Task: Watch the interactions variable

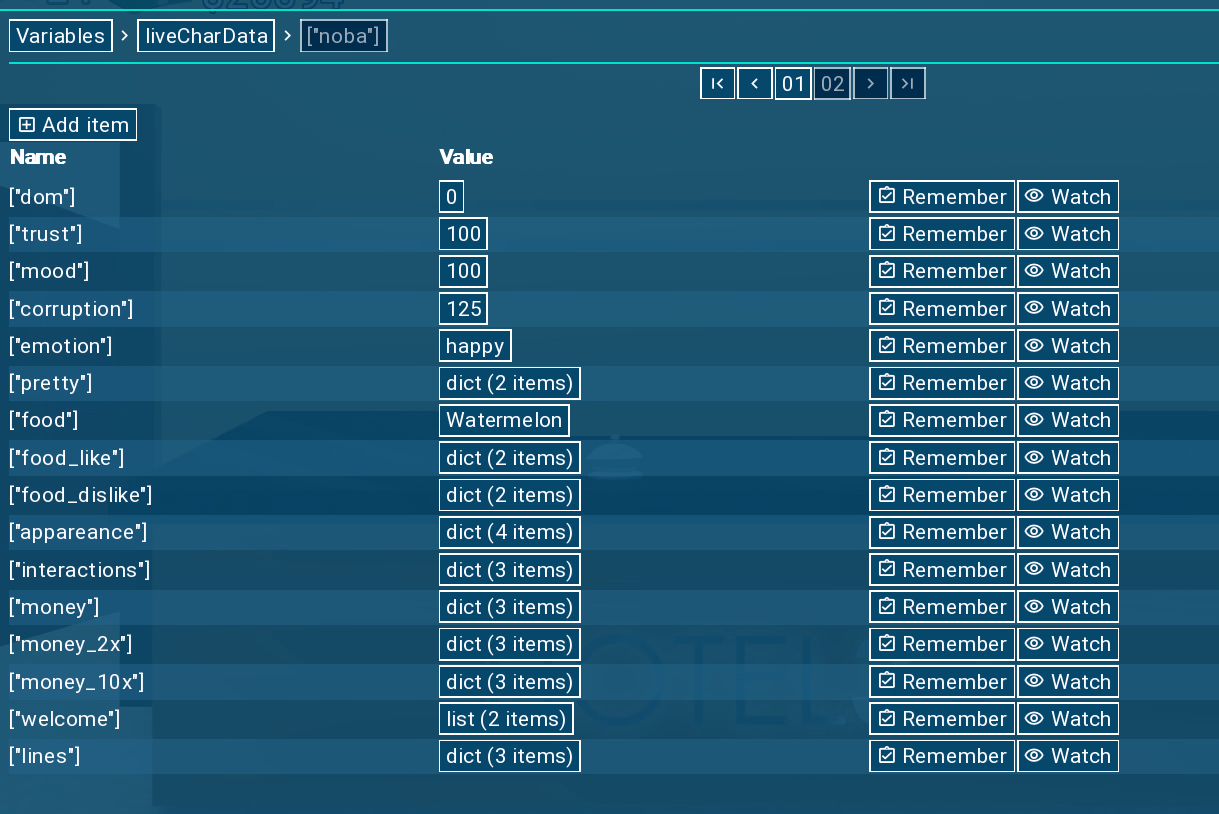Action: 1068,570
